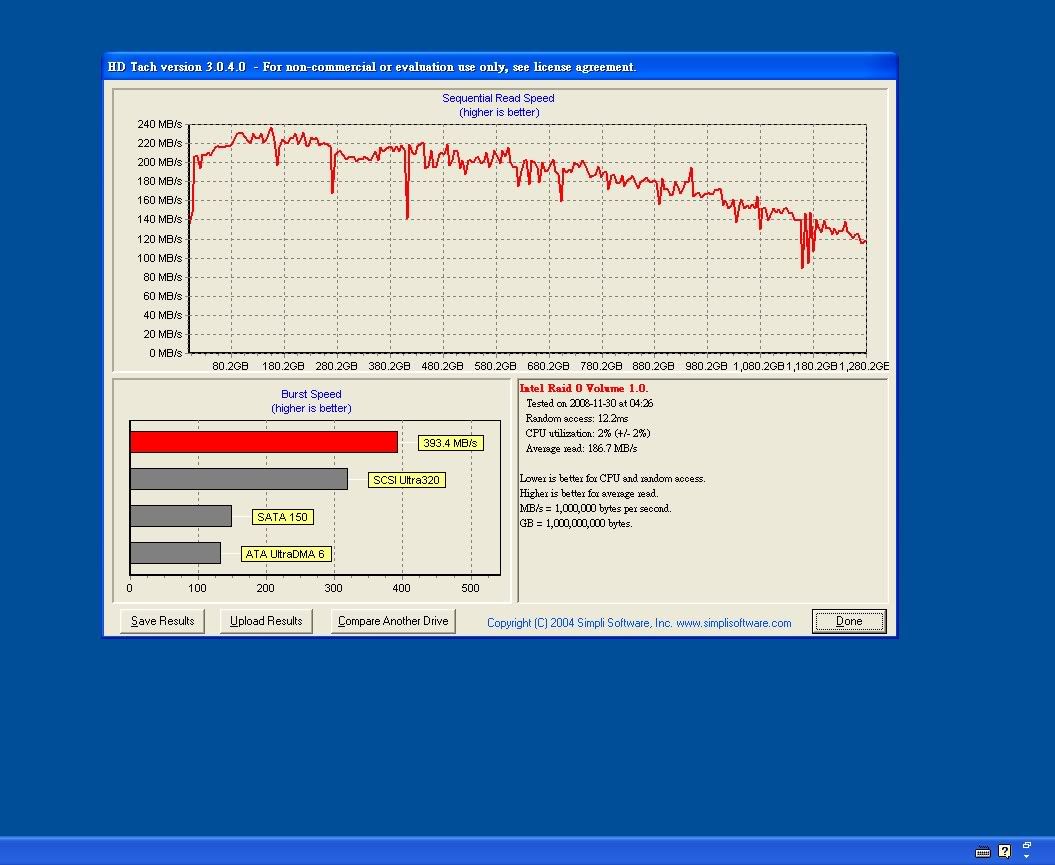The width and height of the screenshot is (1055, 865).
Task: Select the gray SATA 150 bar
Action: [180, 516]
